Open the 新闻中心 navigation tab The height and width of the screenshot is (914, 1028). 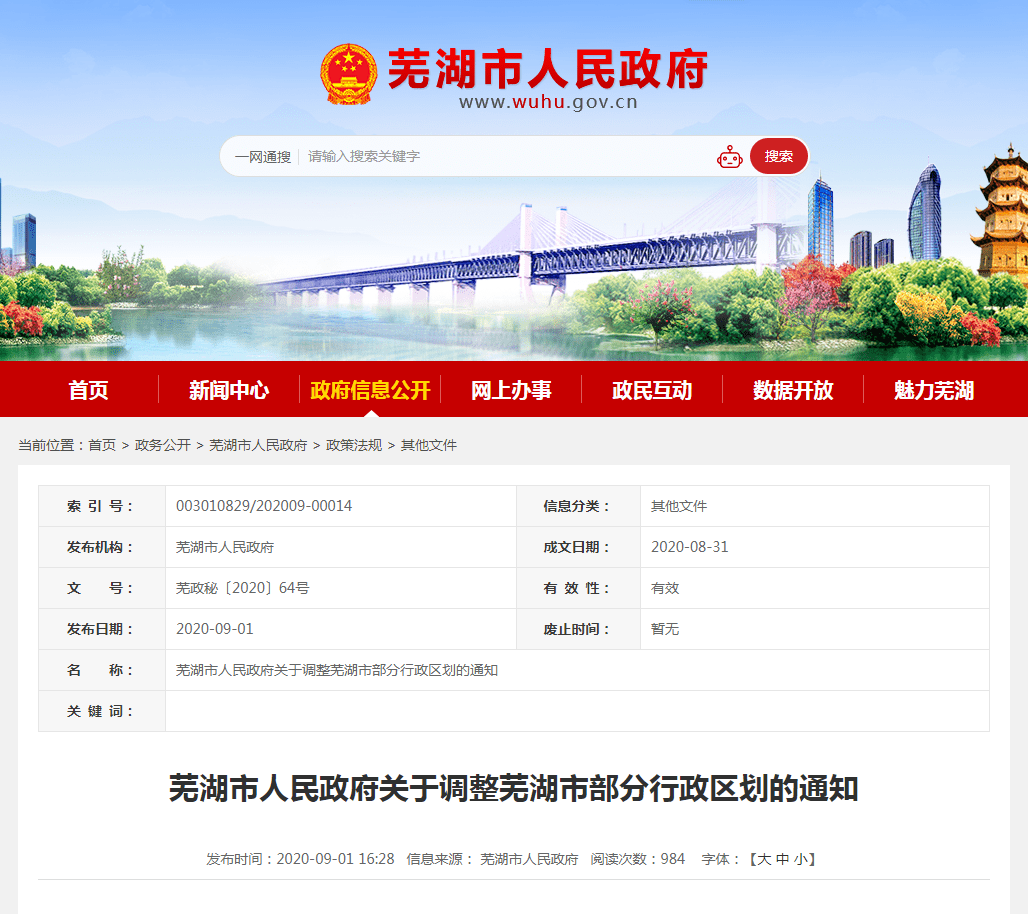tap(229, 390)
